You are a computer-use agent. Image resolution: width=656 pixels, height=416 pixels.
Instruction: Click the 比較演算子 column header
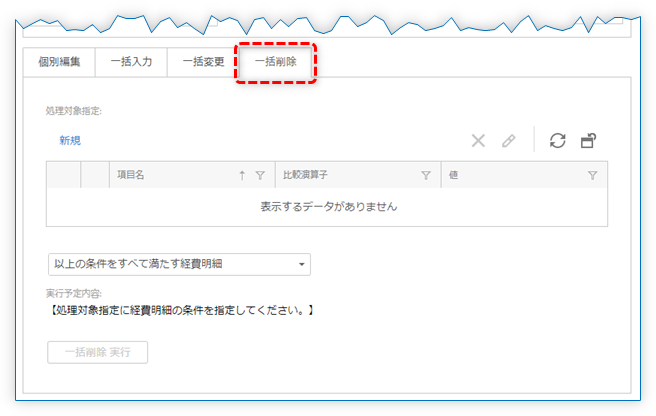358,175
